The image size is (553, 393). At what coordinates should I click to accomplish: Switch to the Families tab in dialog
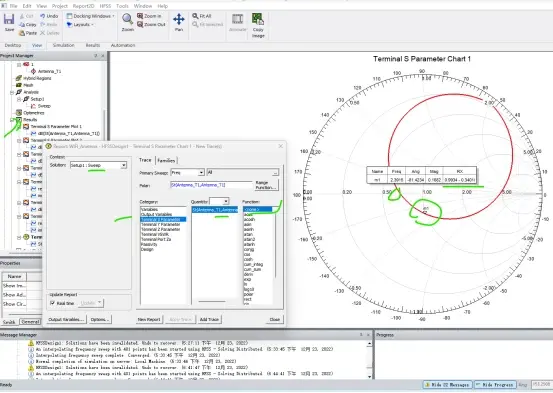[x=166, y=161]
